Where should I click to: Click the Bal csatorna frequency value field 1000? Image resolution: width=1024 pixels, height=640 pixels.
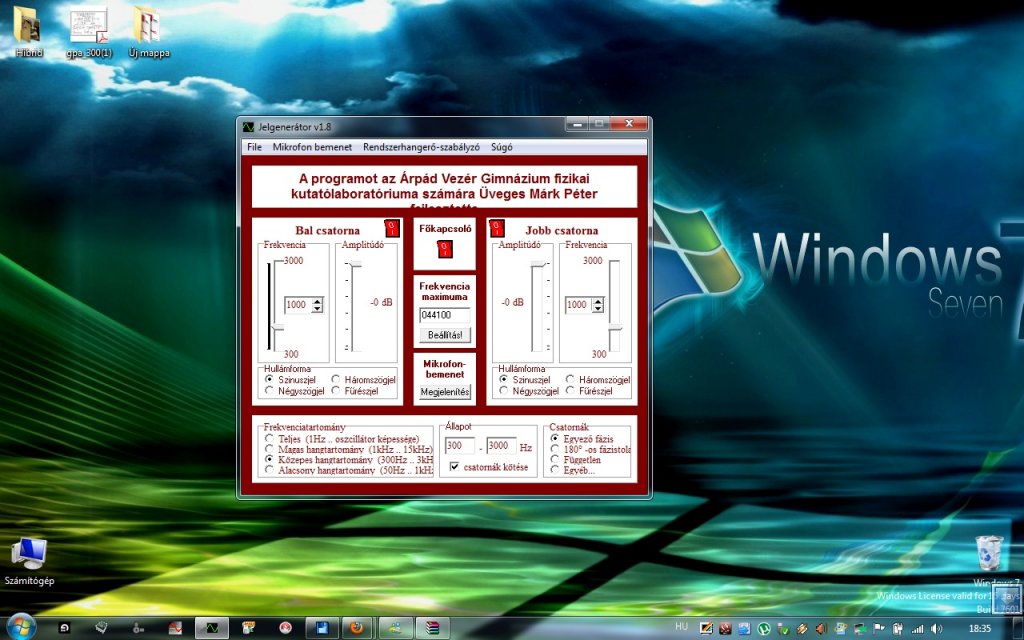[298, 305]
